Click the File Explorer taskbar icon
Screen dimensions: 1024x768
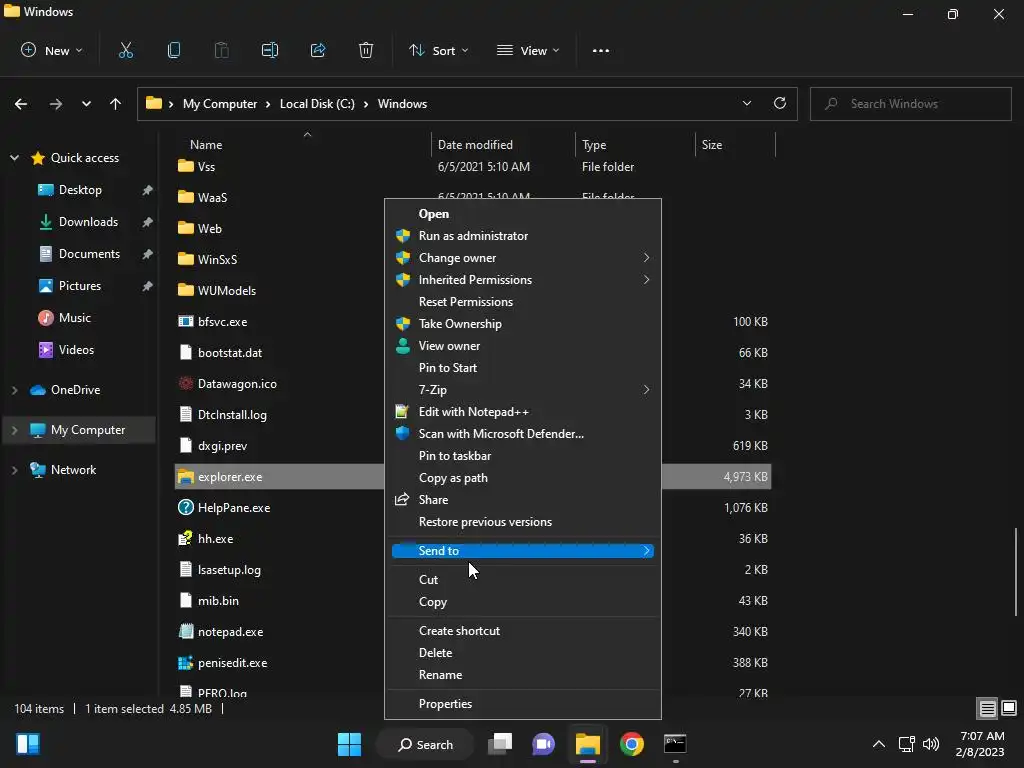pyautogui.click(x=588, y=744)
